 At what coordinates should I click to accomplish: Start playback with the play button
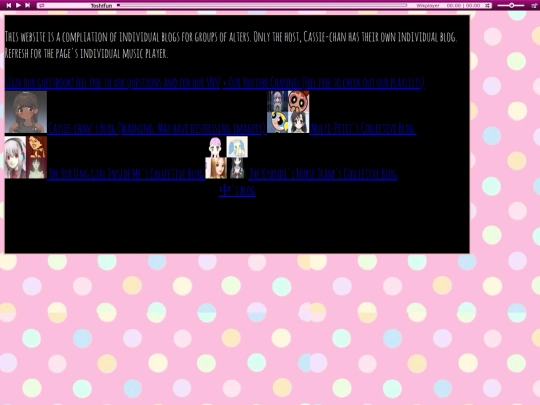coord(18,5)
